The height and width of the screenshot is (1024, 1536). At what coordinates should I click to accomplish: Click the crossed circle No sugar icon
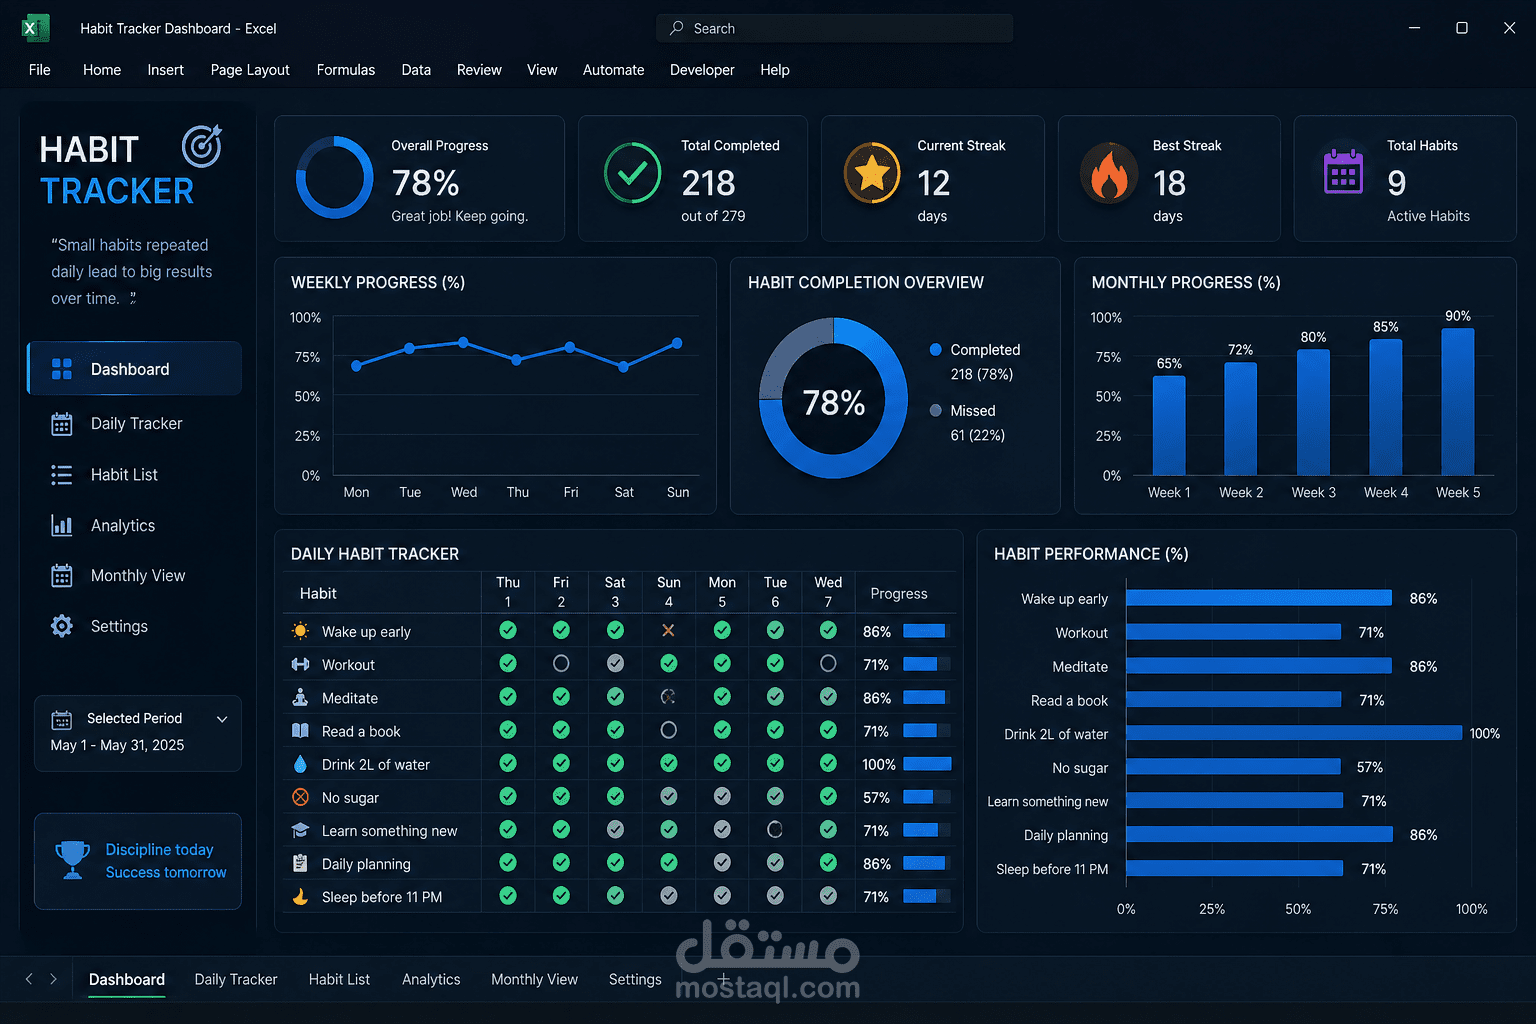(x=300, y=797)
